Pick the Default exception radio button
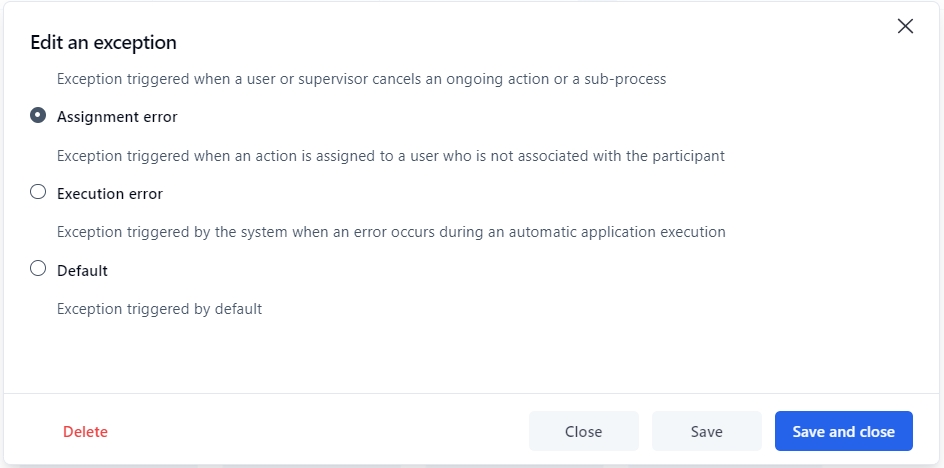 tap(38, 268)
